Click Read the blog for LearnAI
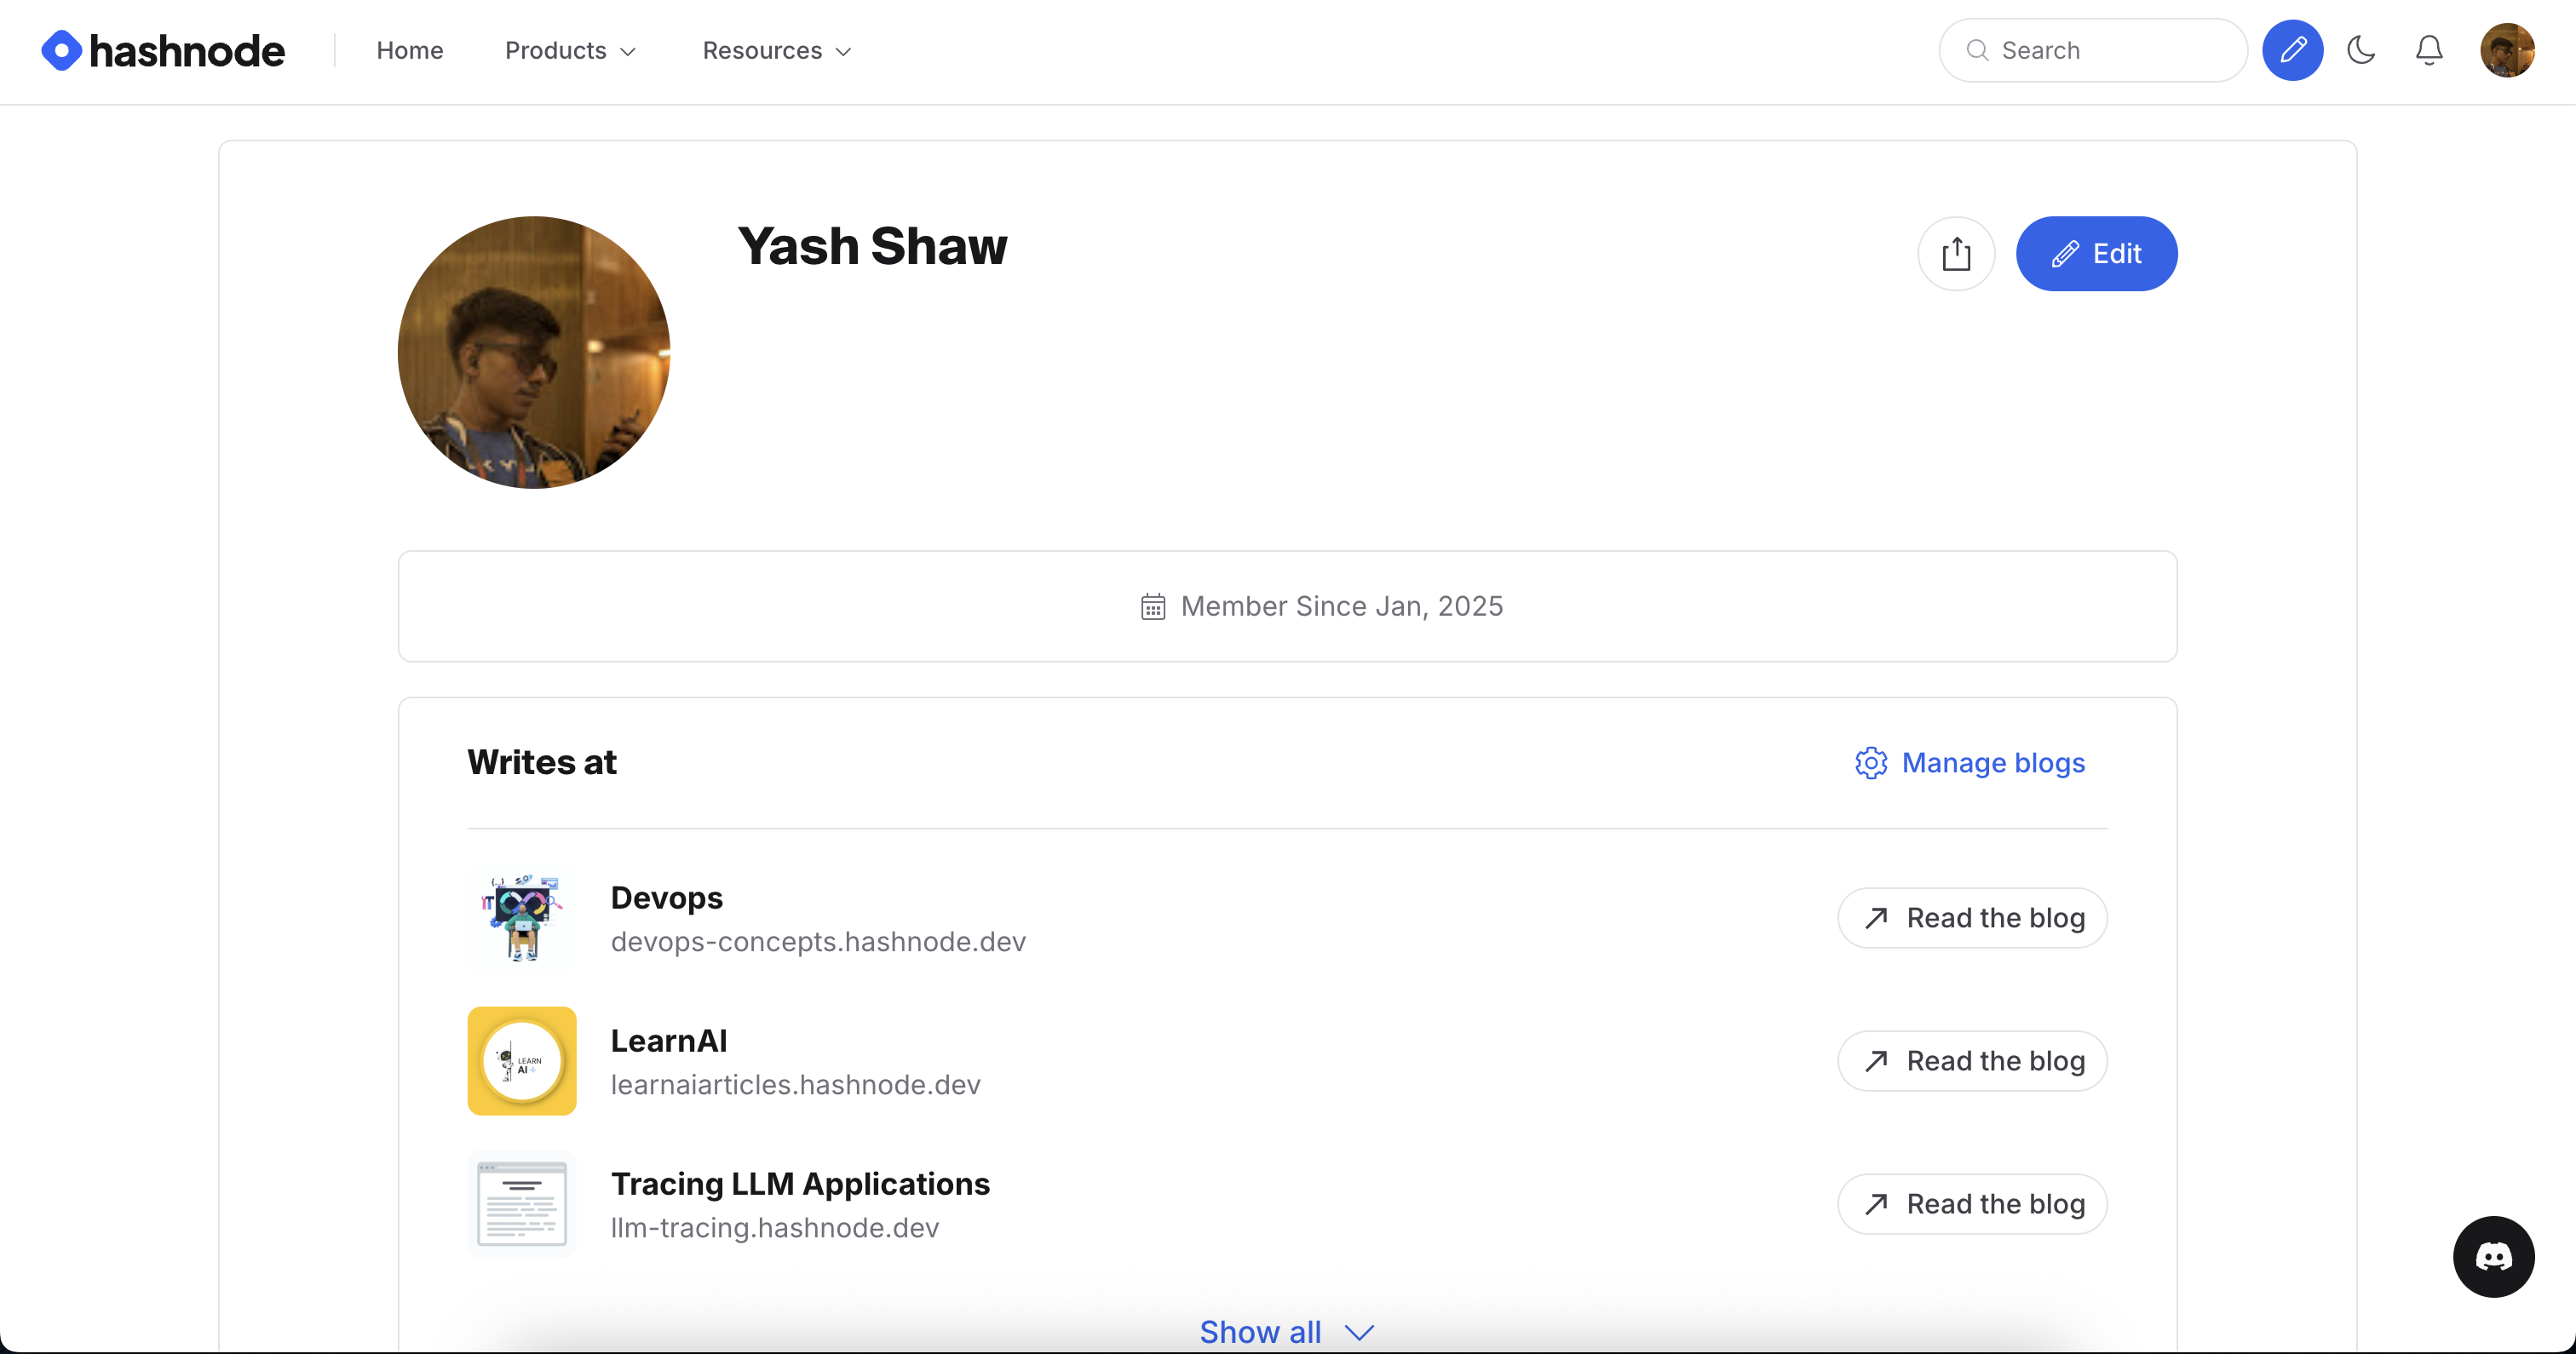Viewport: 2576px width, 1354px height. [x=1972, y=1061]
